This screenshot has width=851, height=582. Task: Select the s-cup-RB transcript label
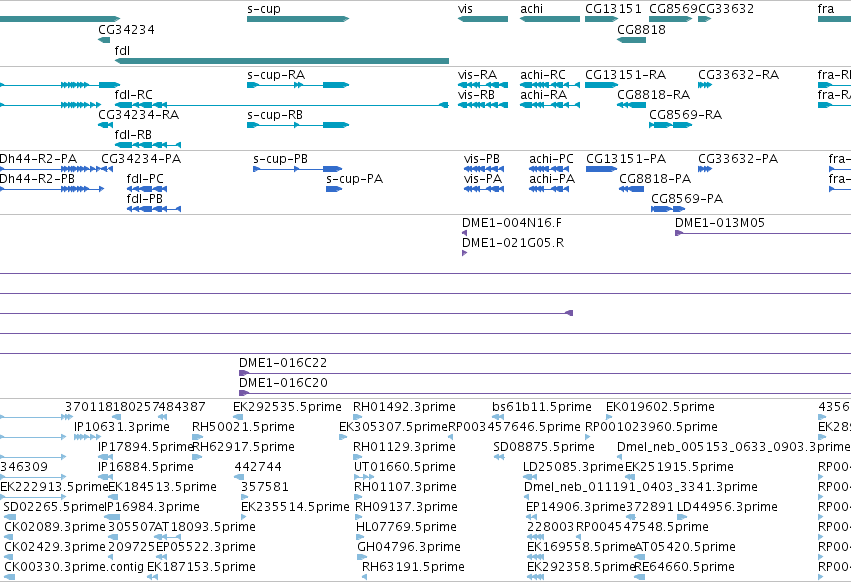point(275,115)
